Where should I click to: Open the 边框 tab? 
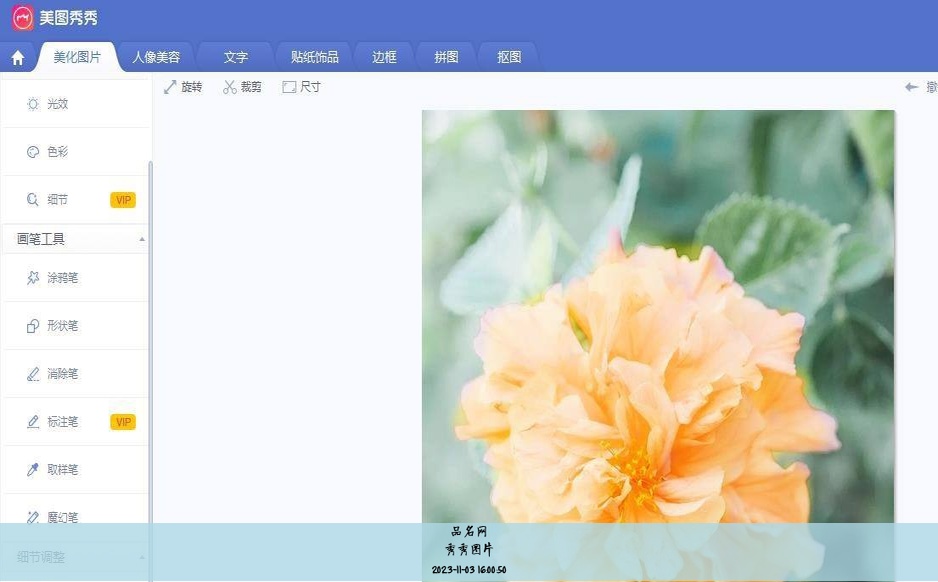click(384, 57)
